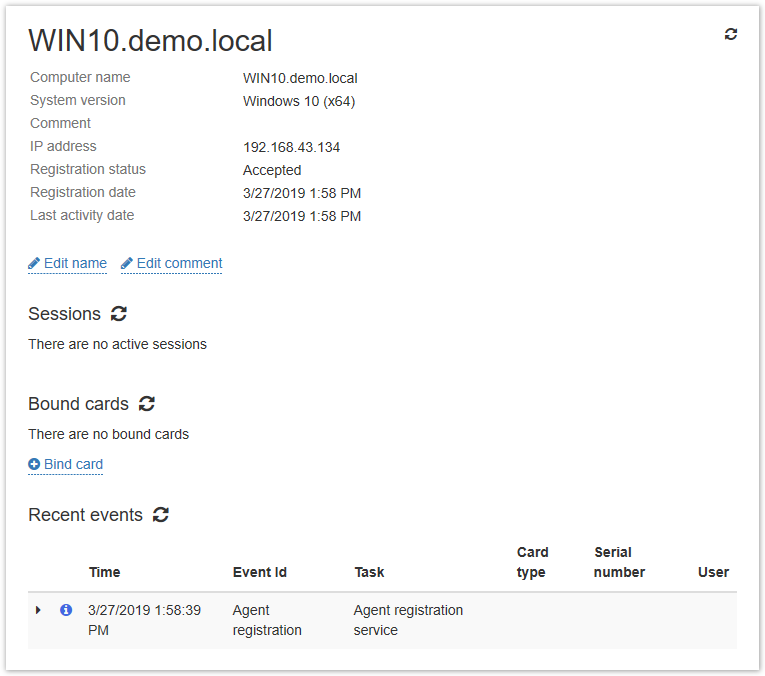Click the plus icon beside Bind card
This screenshot has height=676, width=765.
pos(34,465)
